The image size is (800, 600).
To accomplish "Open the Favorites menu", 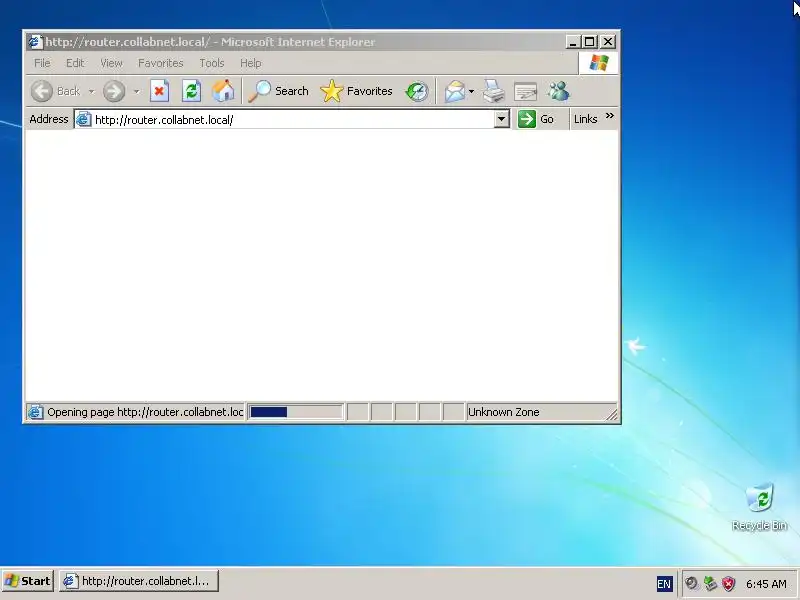I will click(x=161, y=63).
